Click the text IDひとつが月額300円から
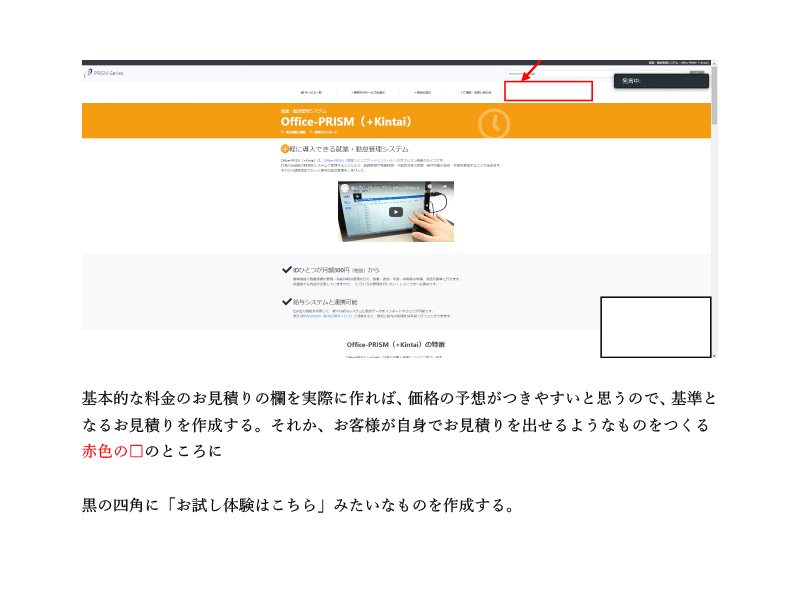The image size is (800, 600). [336, 270]
